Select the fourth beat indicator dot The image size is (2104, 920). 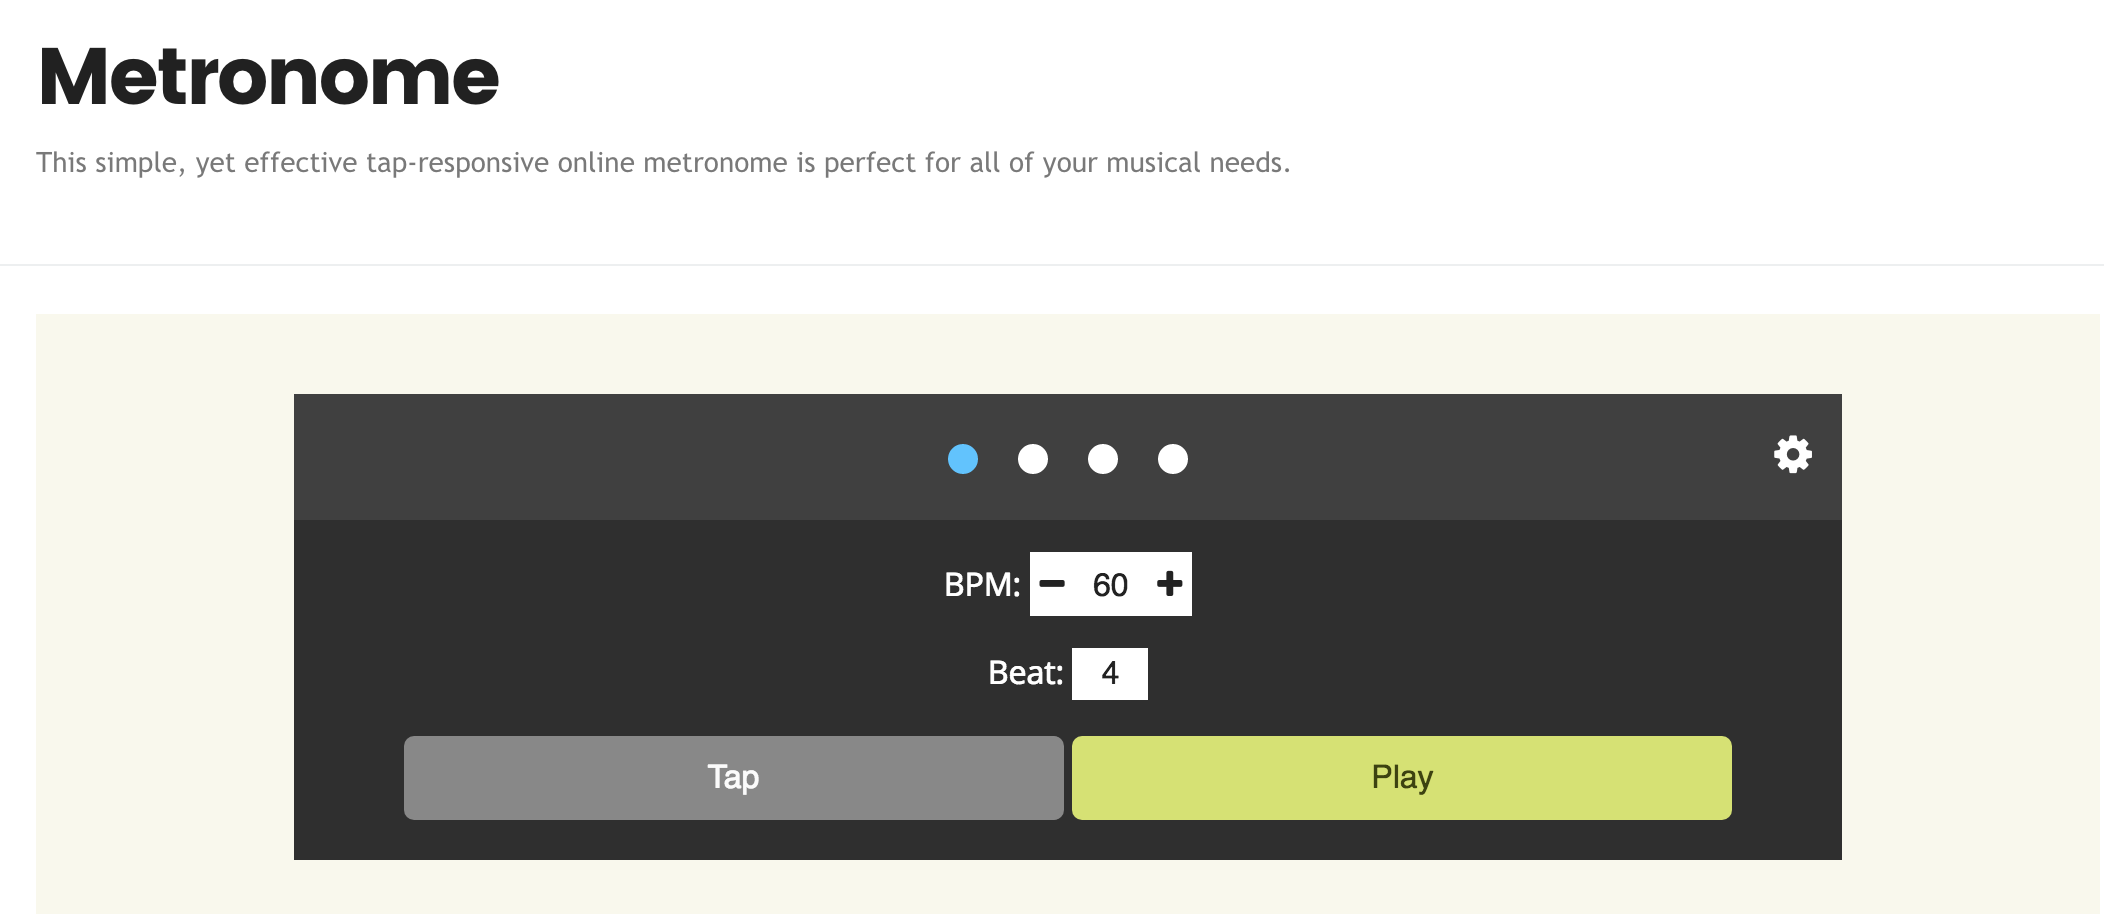(1173, 460)
